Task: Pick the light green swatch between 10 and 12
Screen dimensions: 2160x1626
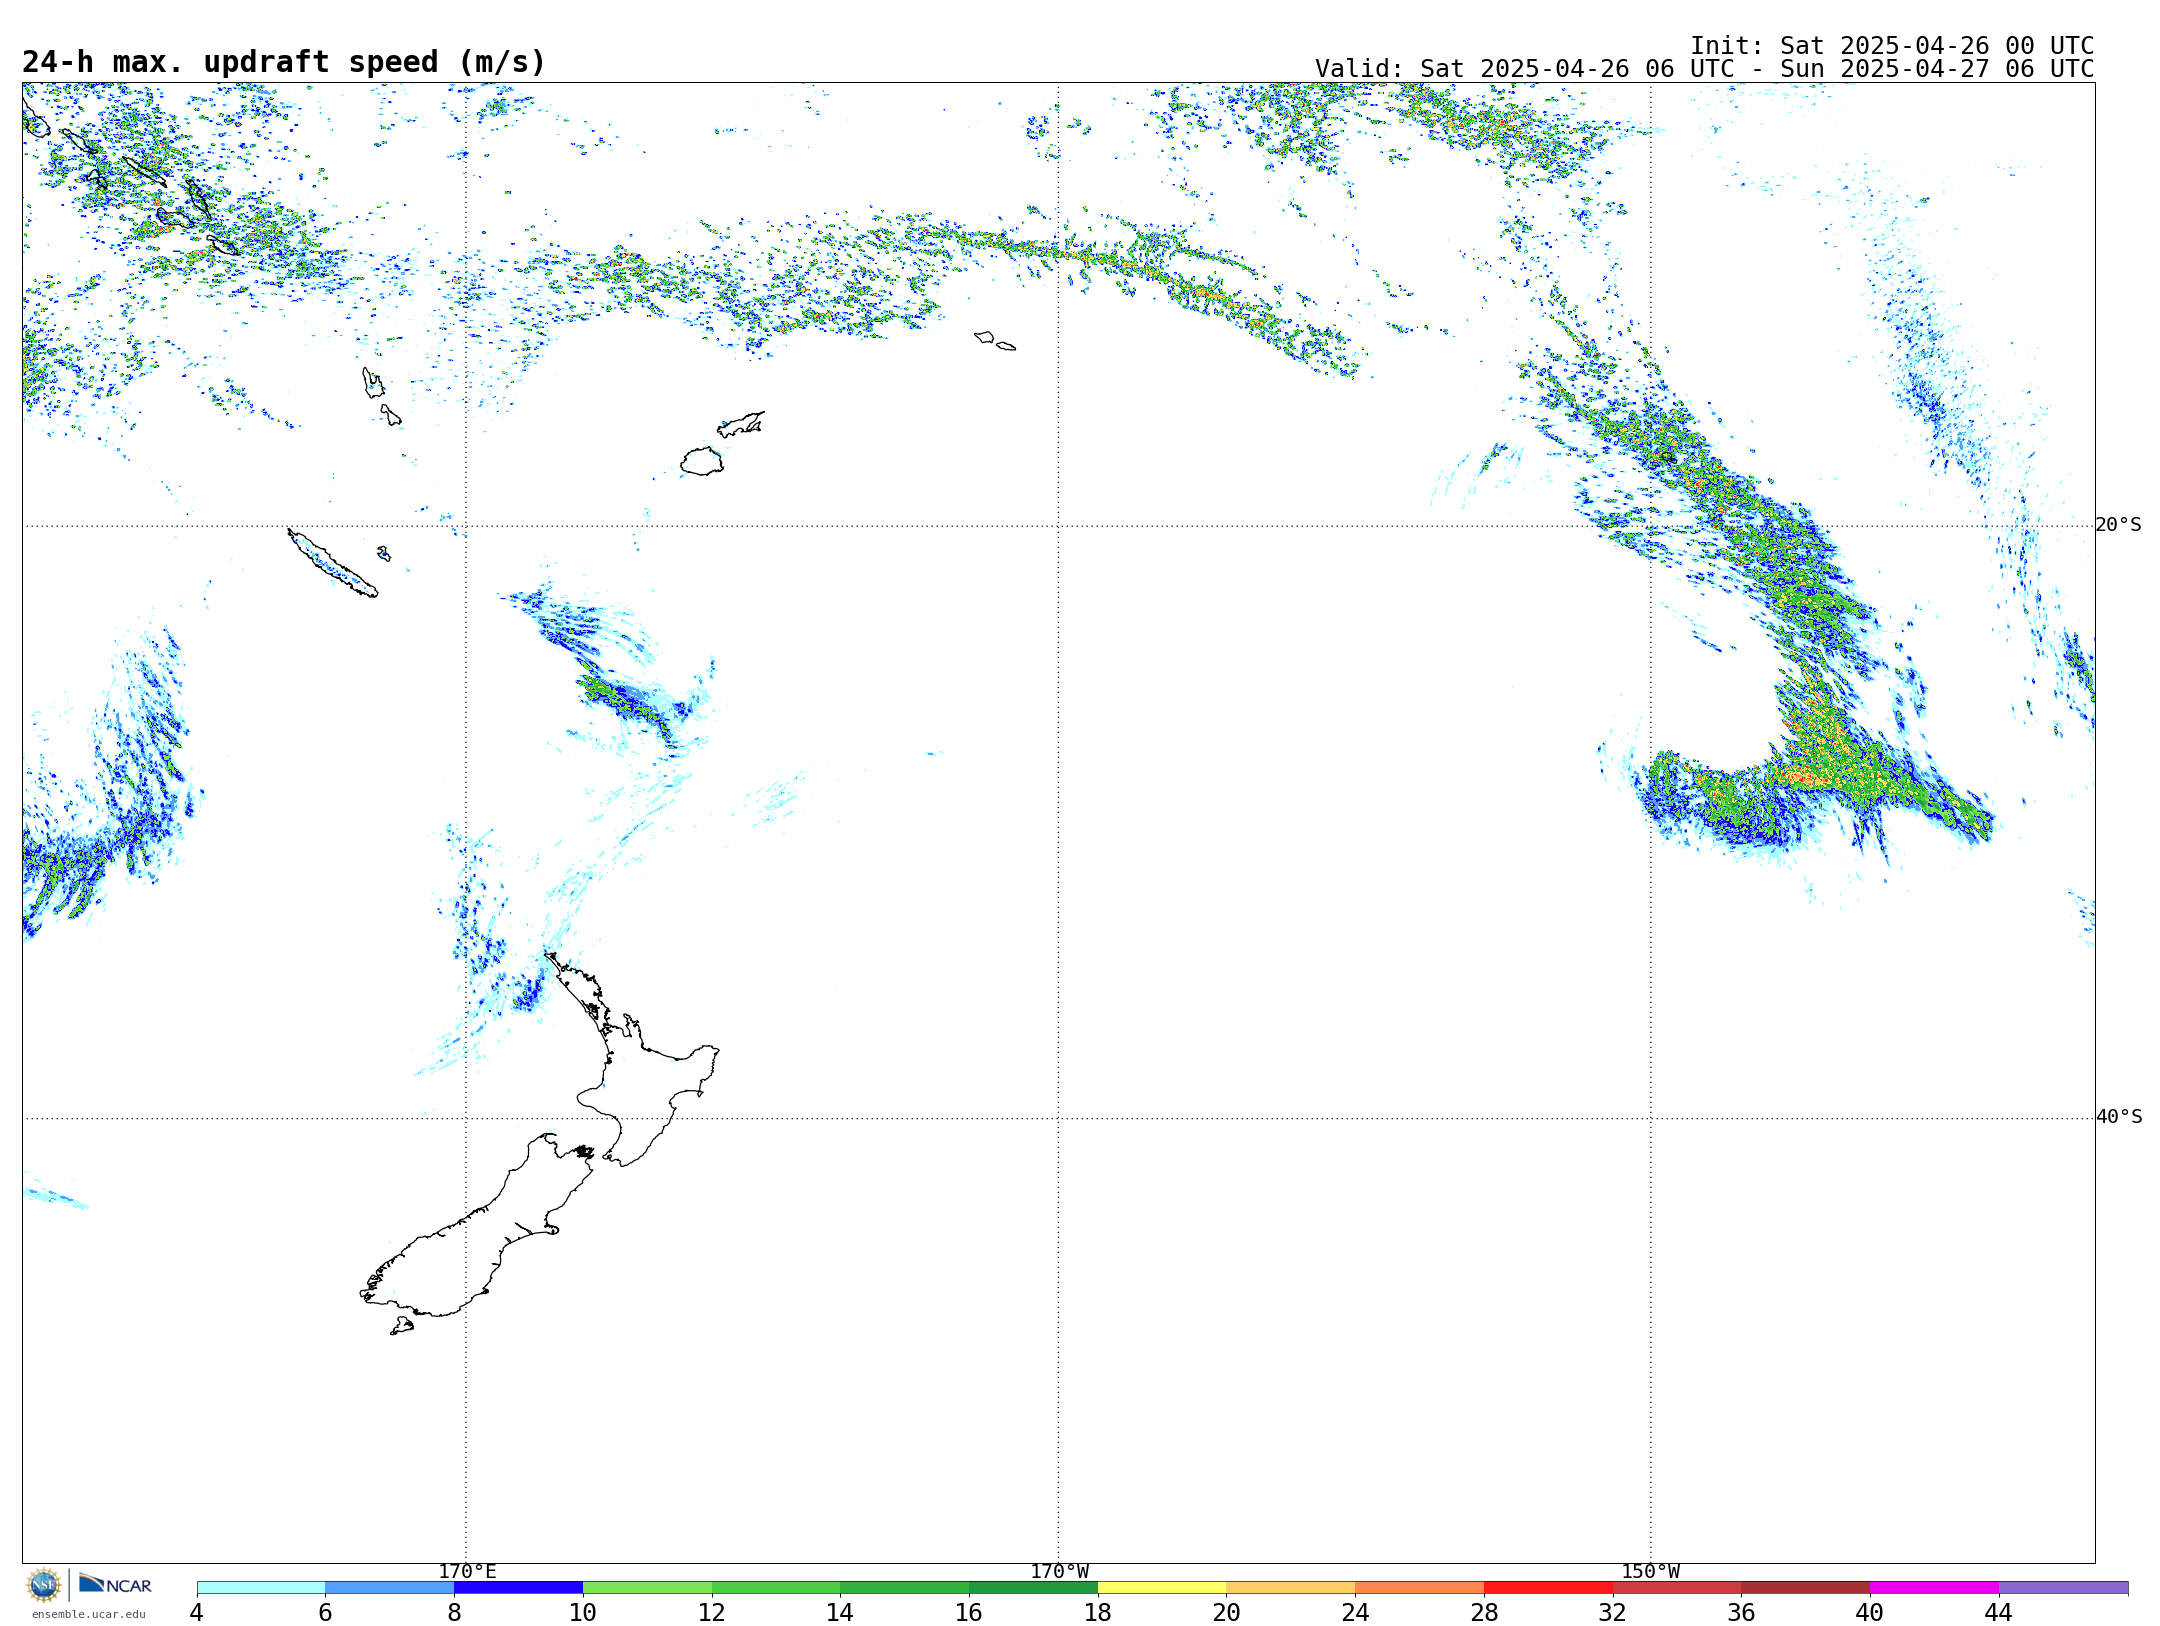Action: point(647,1588)
